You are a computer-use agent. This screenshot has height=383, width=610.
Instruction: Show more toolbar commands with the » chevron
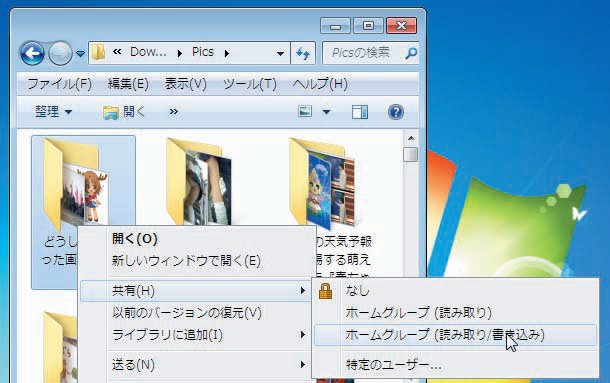click(x=174, y=112)
